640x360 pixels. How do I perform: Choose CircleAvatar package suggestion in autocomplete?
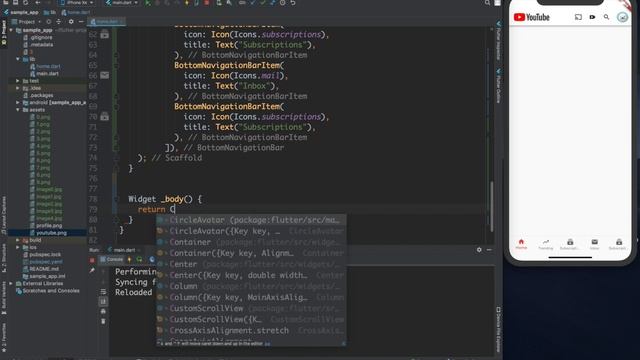[x=251, y=220]
